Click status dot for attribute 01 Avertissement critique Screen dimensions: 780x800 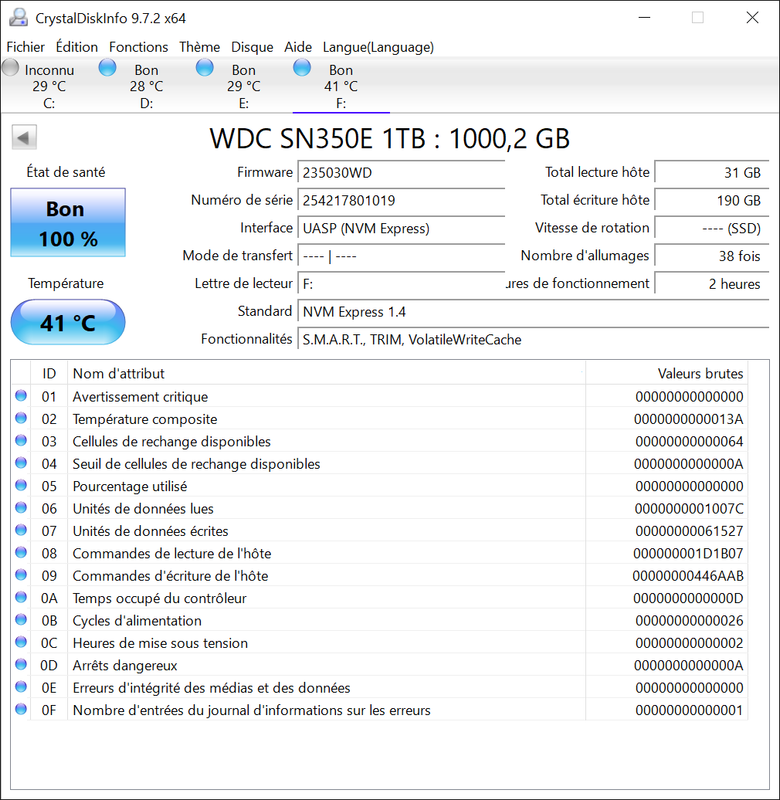point(21,395)
